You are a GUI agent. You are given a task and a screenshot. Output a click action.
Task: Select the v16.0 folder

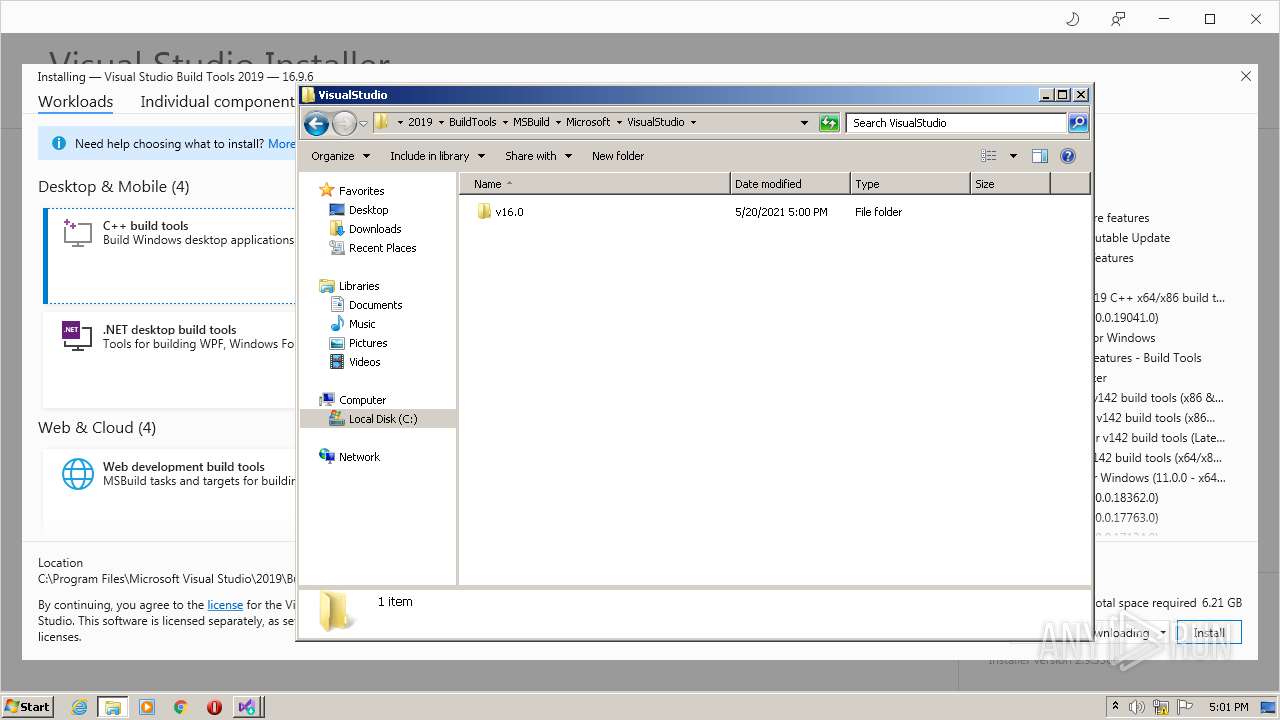coord(500,212)
